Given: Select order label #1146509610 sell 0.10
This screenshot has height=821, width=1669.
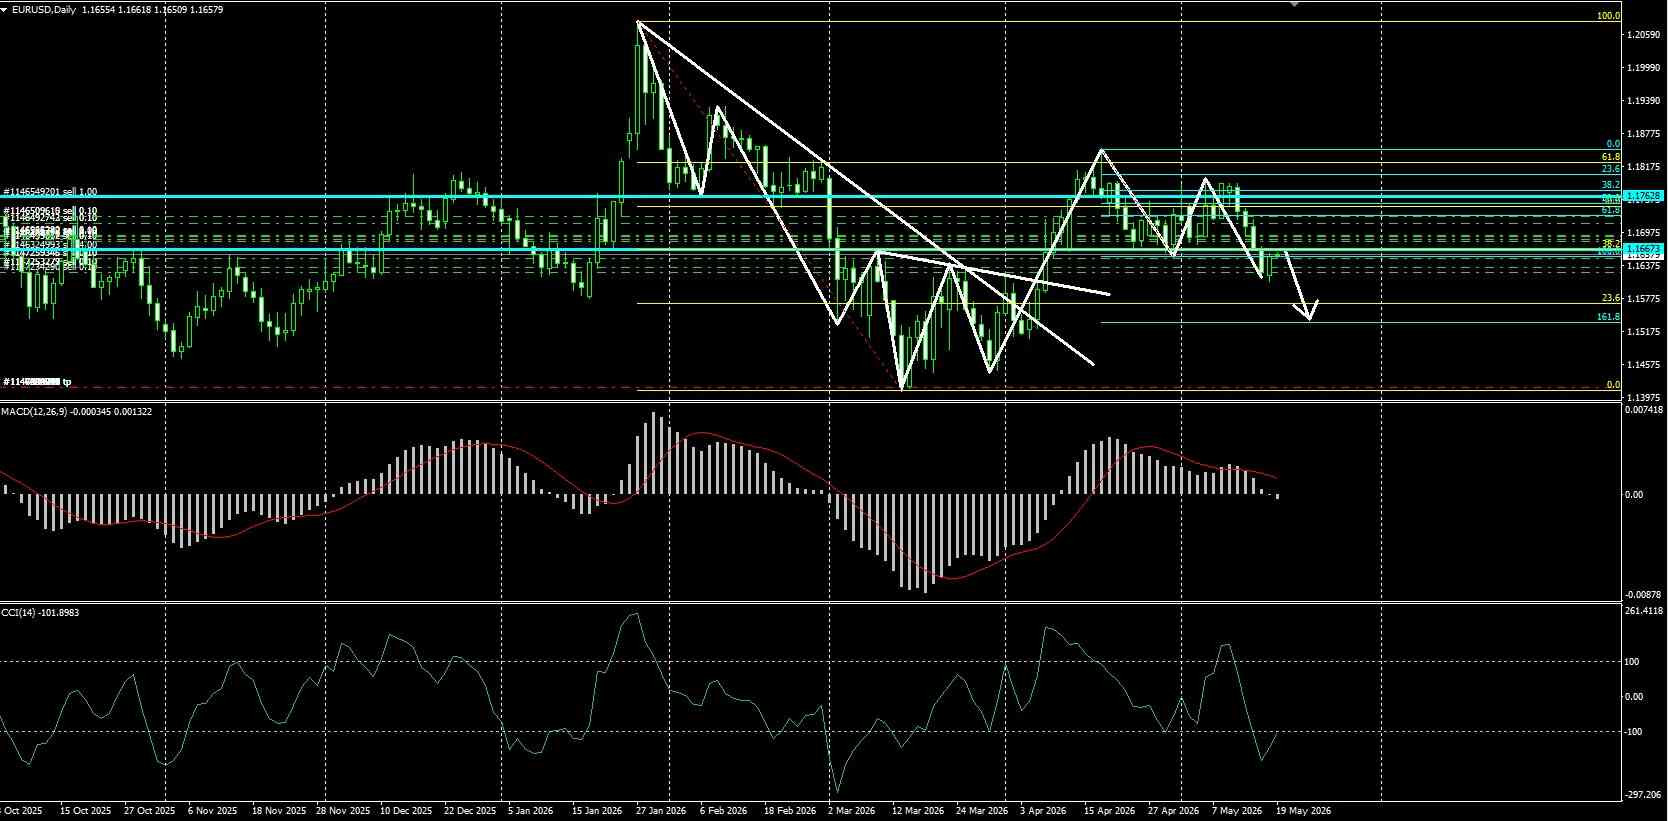Looking at the screenshot, I should coord(51,211).
